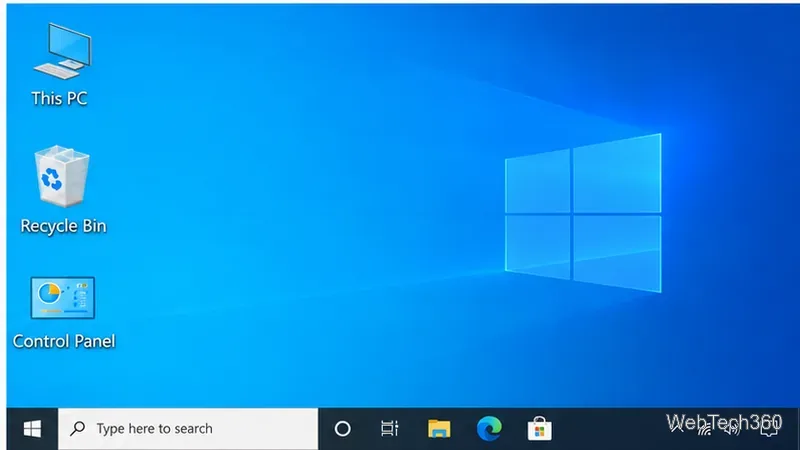Open Cortana from the taskbar circle icon

click(x=342, y=429)
